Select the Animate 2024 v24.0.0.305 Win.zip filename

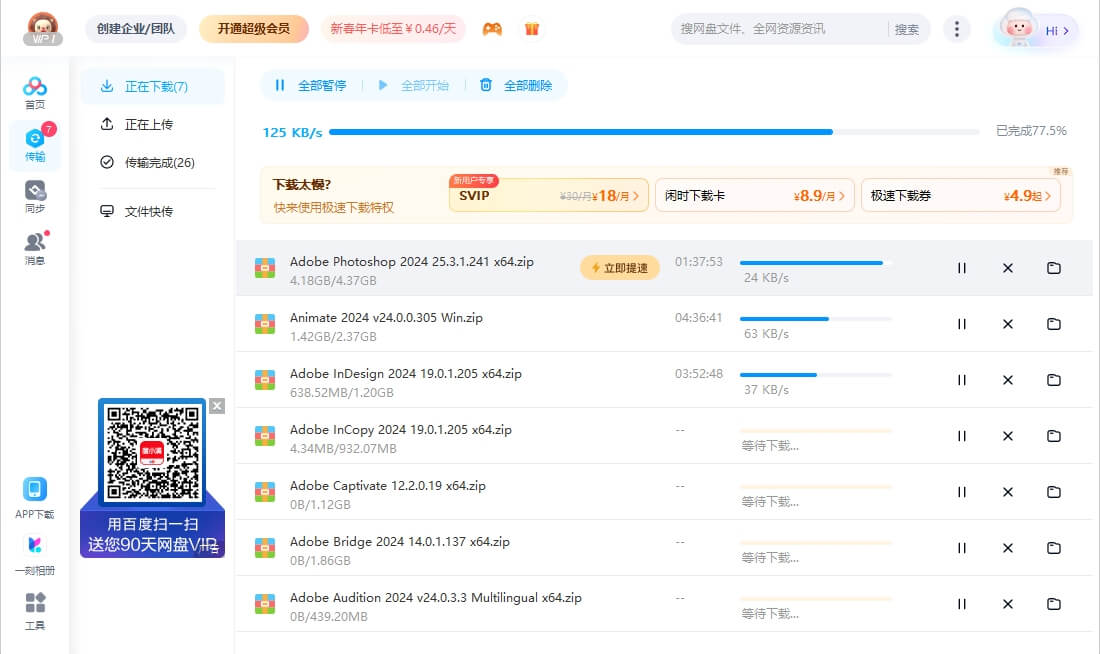(387, 318)
